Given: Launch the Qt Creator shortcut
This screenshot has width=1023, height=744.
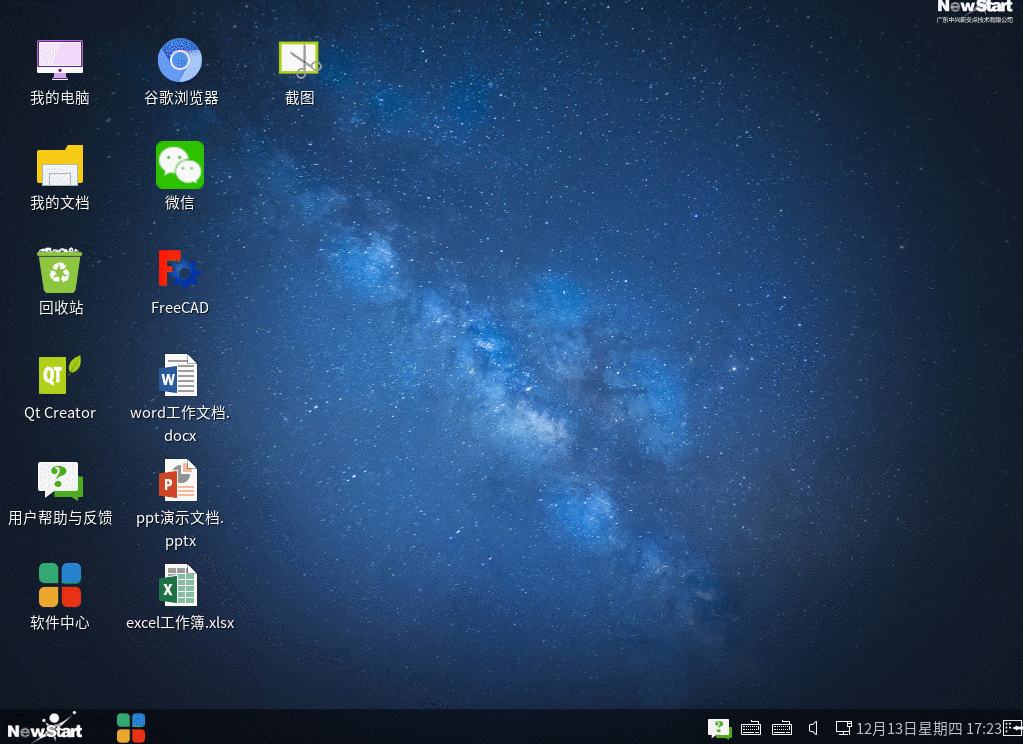Looking at the screenshot, I should (x=59, y=387).
